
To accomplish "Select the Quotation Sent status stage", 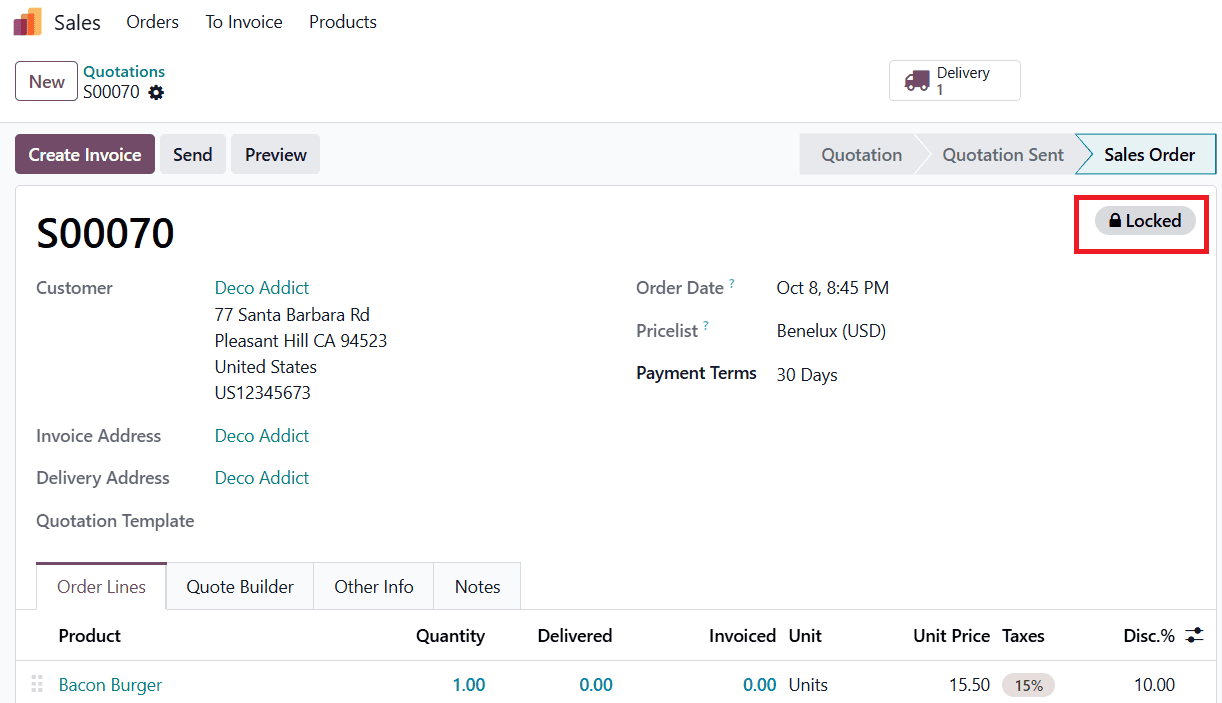I will click(x=1003, y=155).
